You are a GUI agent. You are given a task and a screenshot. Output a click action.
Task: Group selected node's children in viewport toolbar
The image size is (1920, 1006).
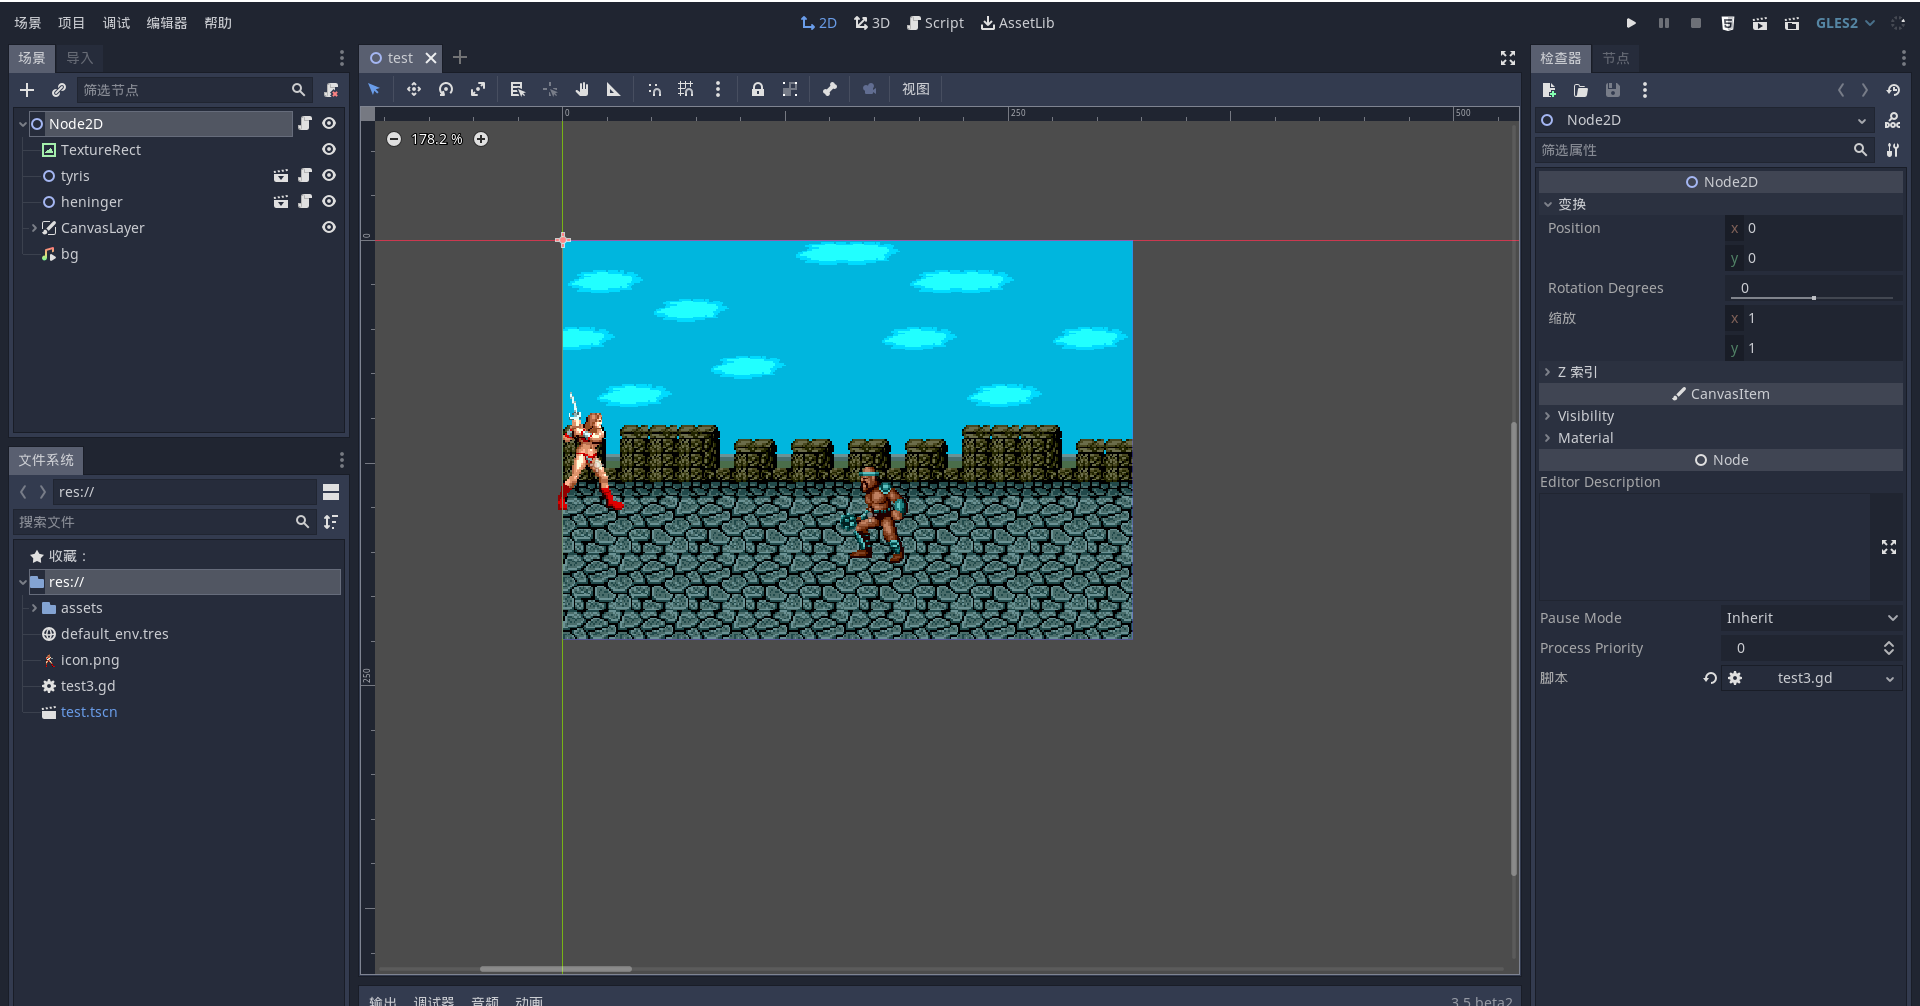tap(790, 89)
